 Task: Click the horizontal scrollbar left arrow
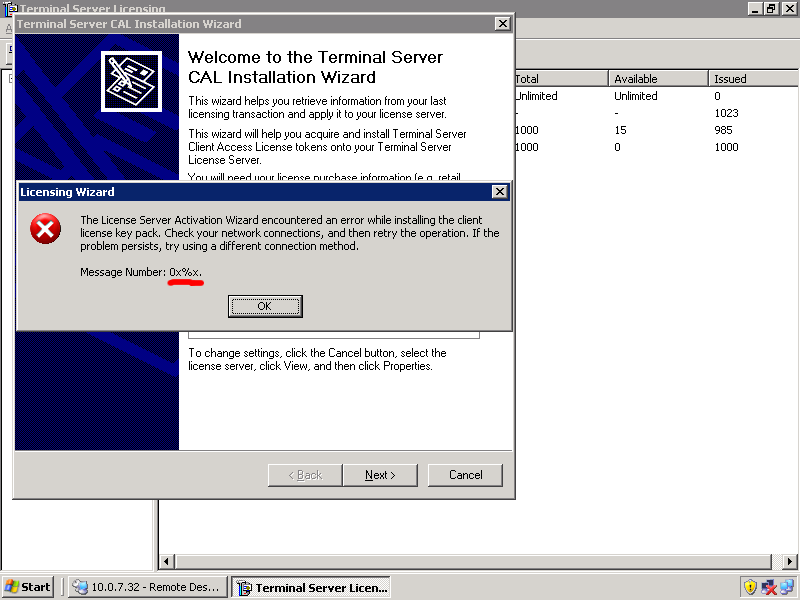pos(166,562)
